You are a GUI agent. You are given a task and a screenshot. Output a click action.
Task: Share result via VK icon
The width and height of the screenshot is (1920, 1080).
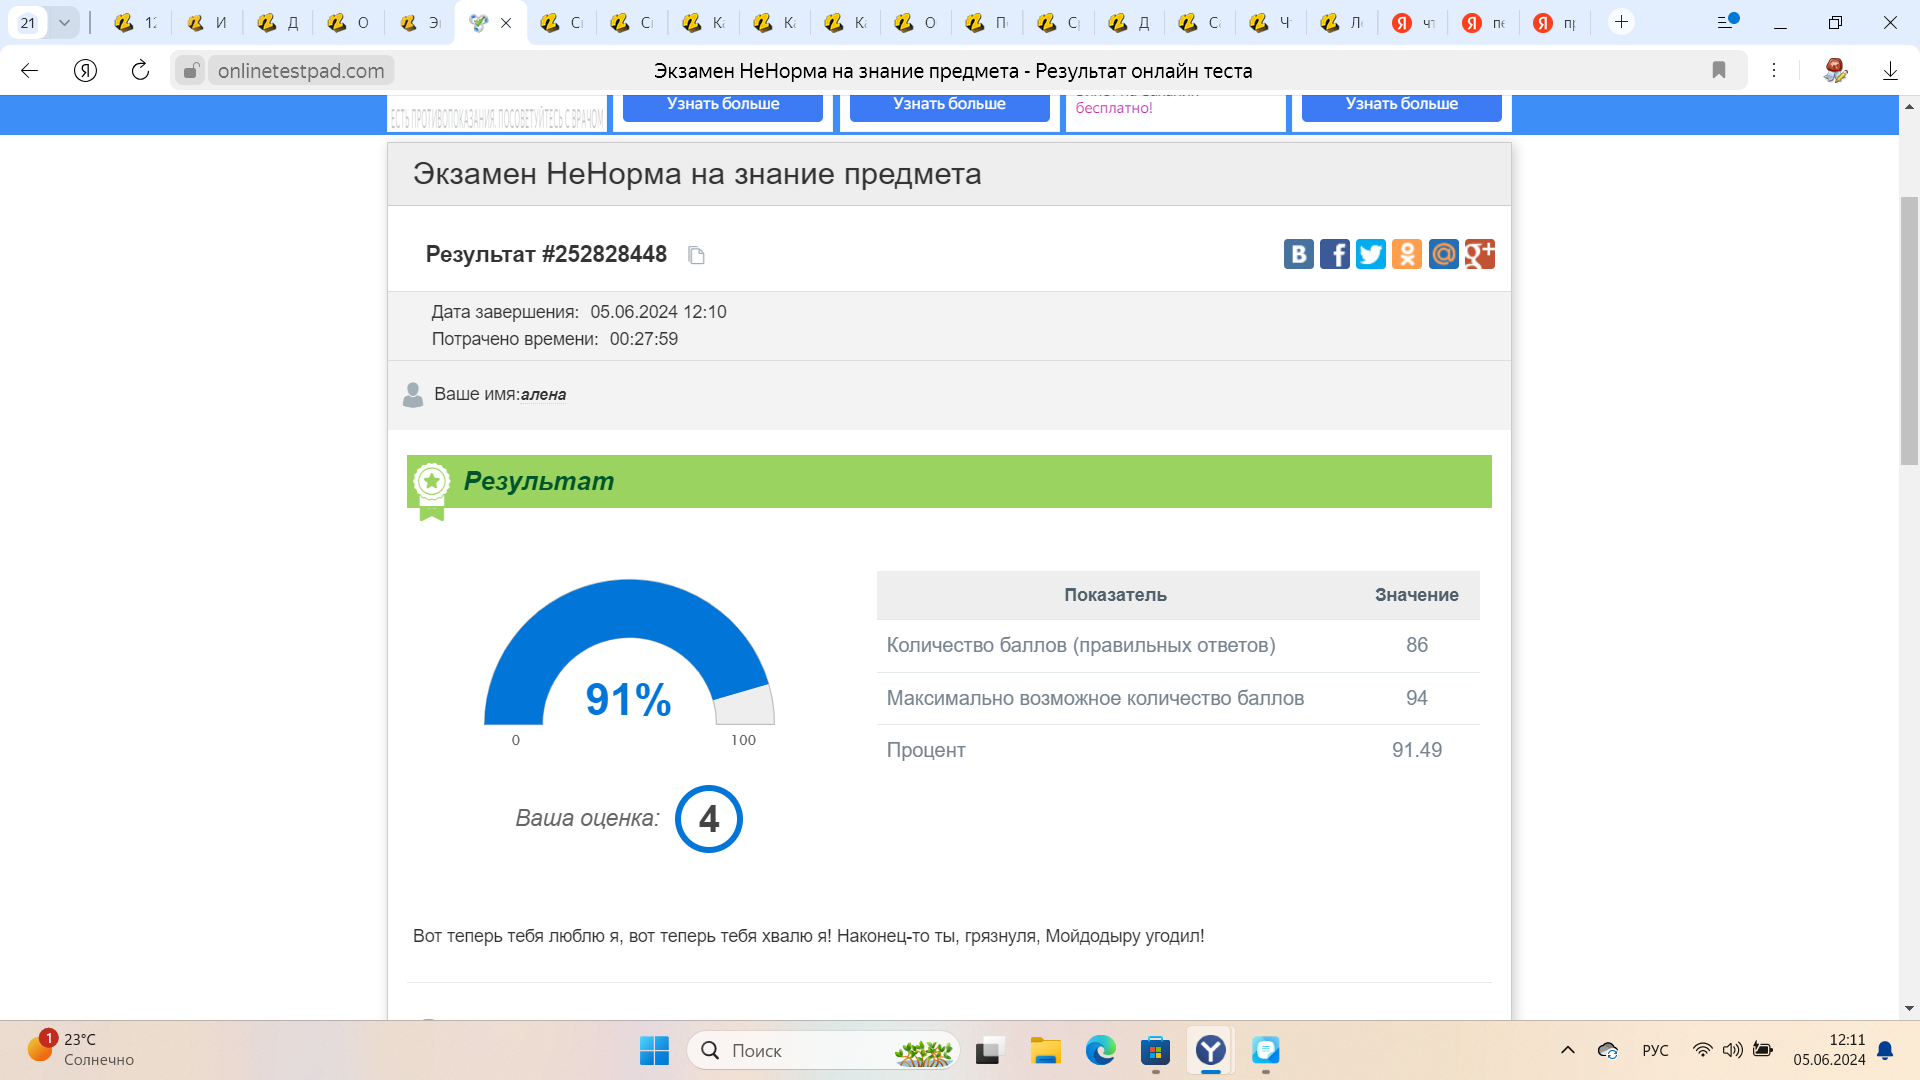click(1298, 254)
